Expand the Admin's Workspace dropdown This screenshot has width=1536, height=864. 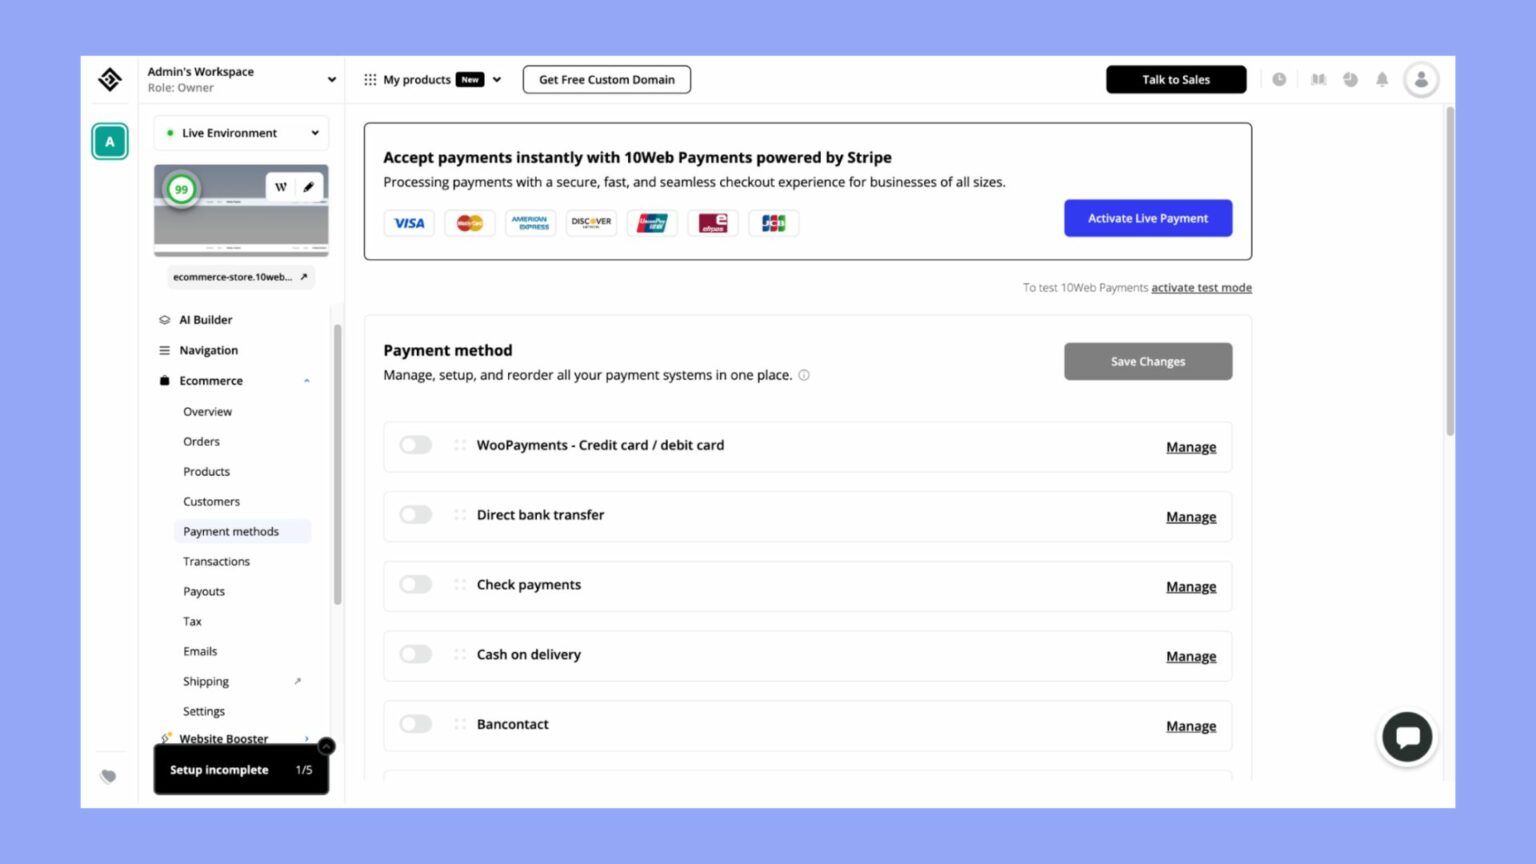click(x=331, y=79)
